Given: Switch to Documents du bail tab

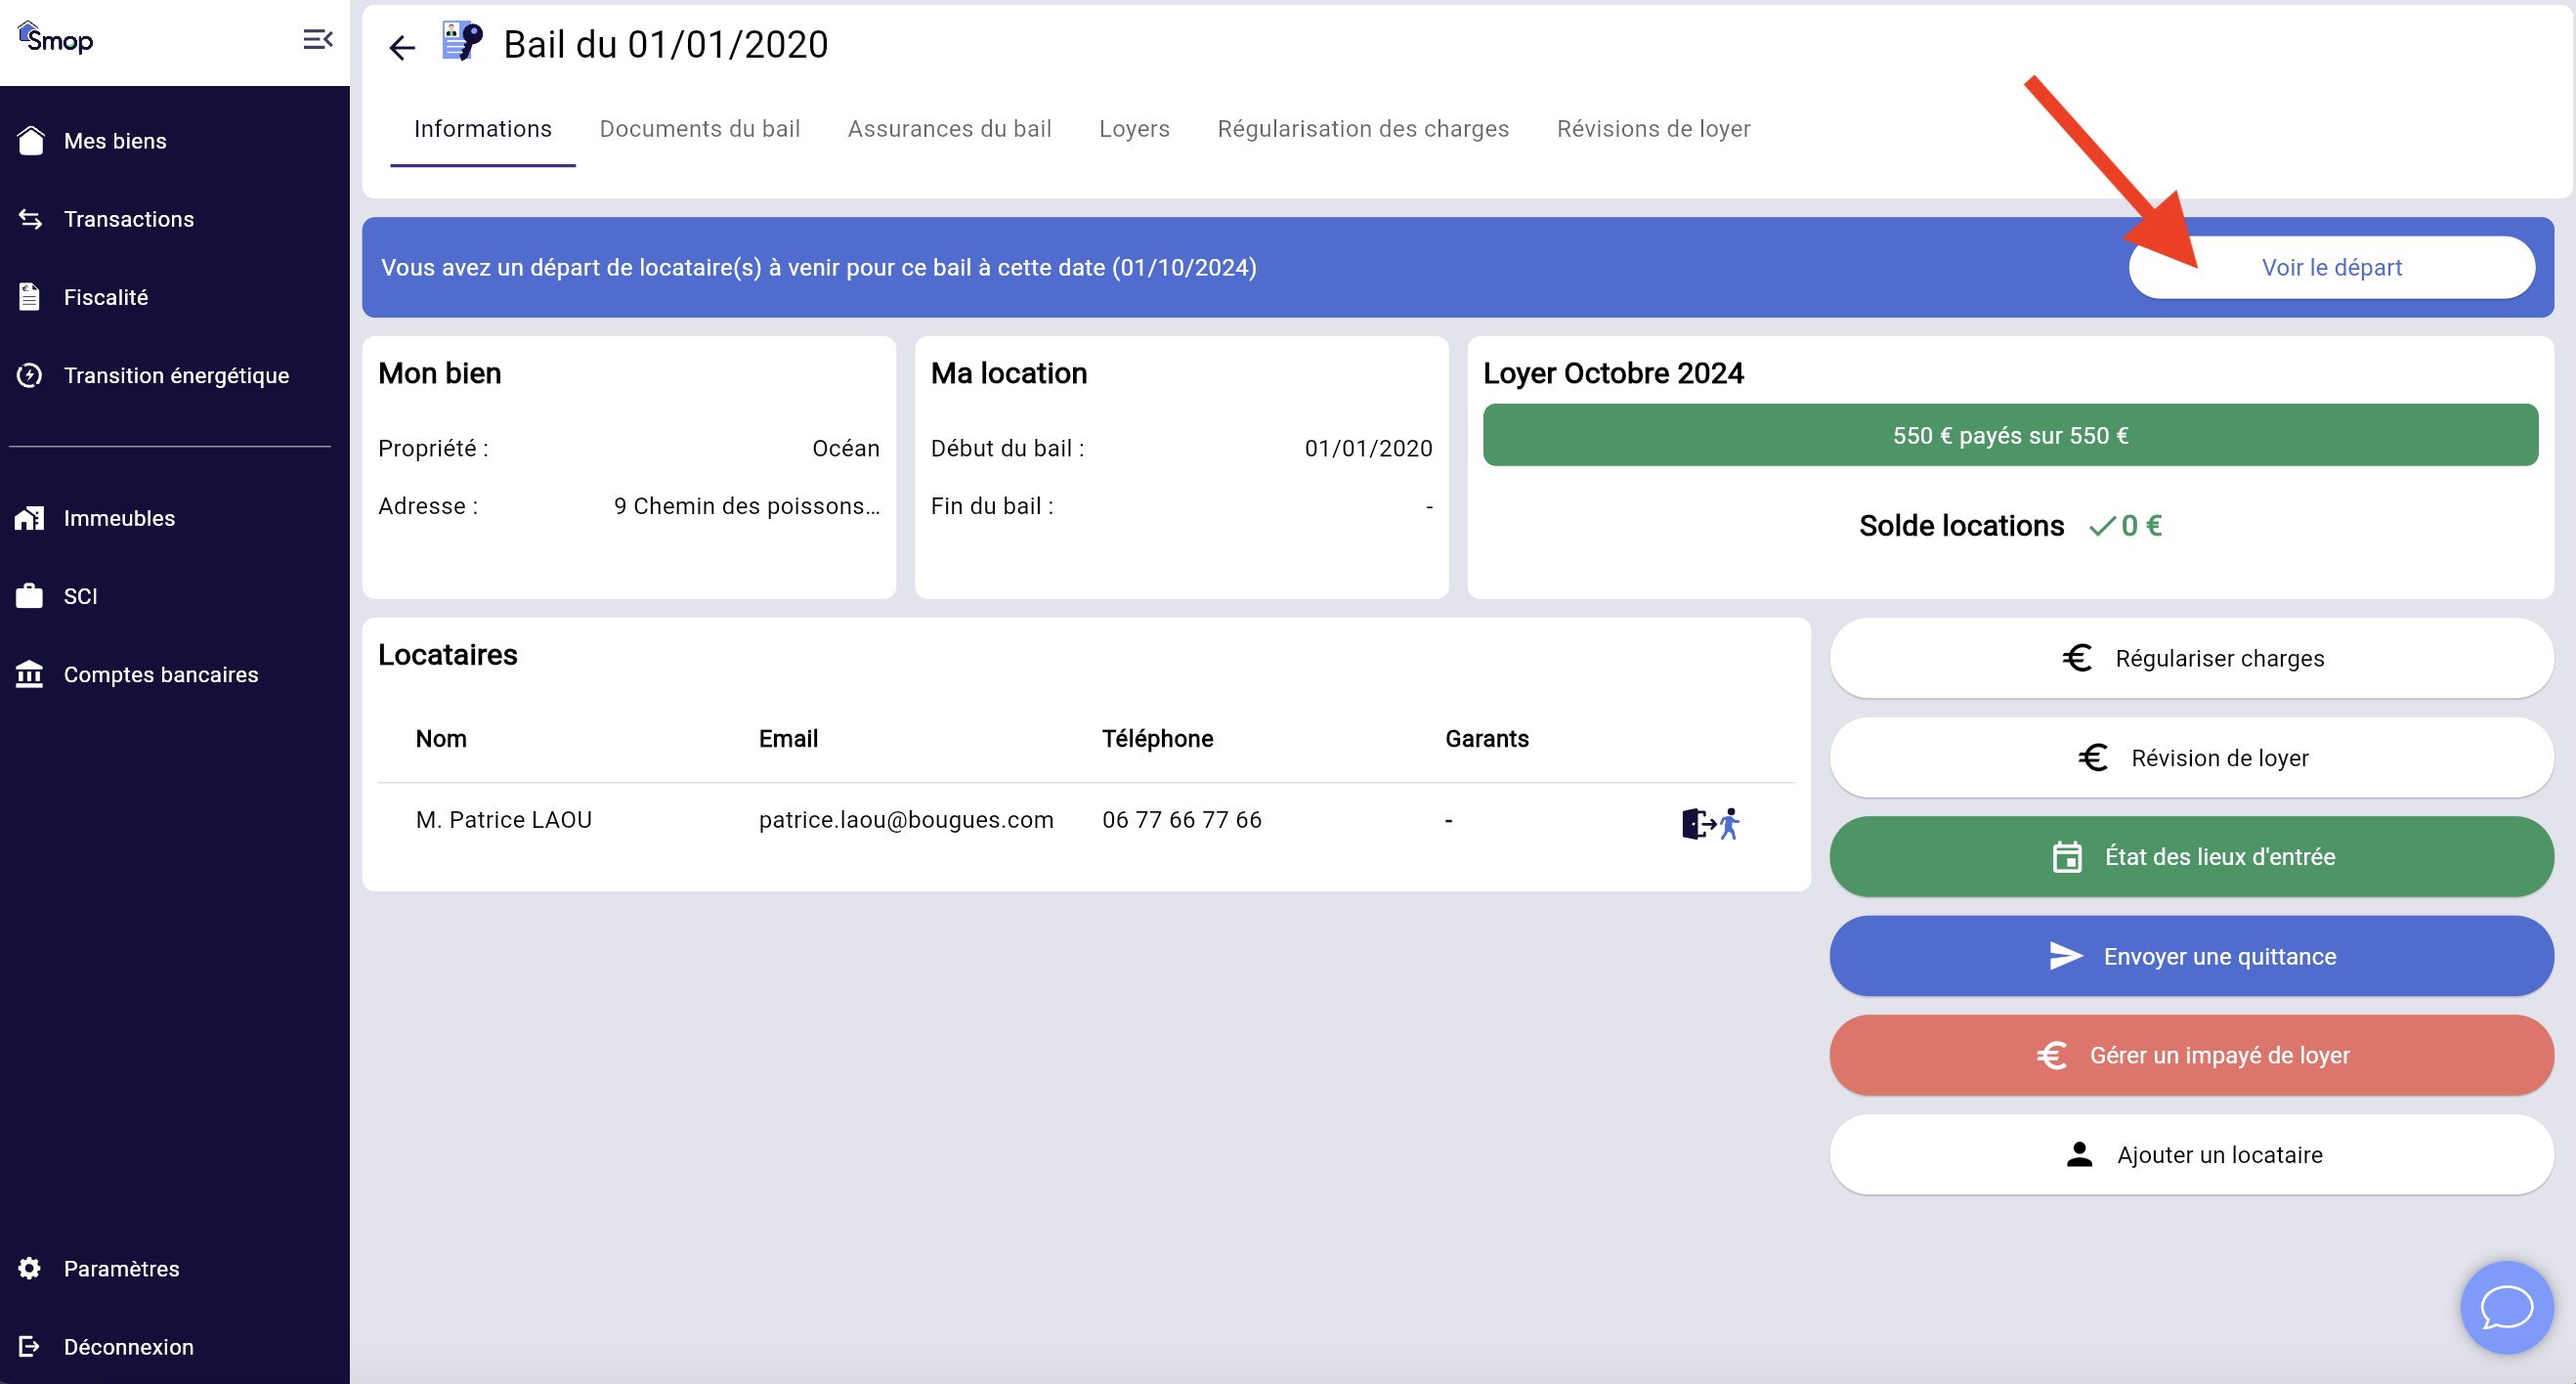Looking at the screenshot, I should pyautogui.click(x=699, y=129).
